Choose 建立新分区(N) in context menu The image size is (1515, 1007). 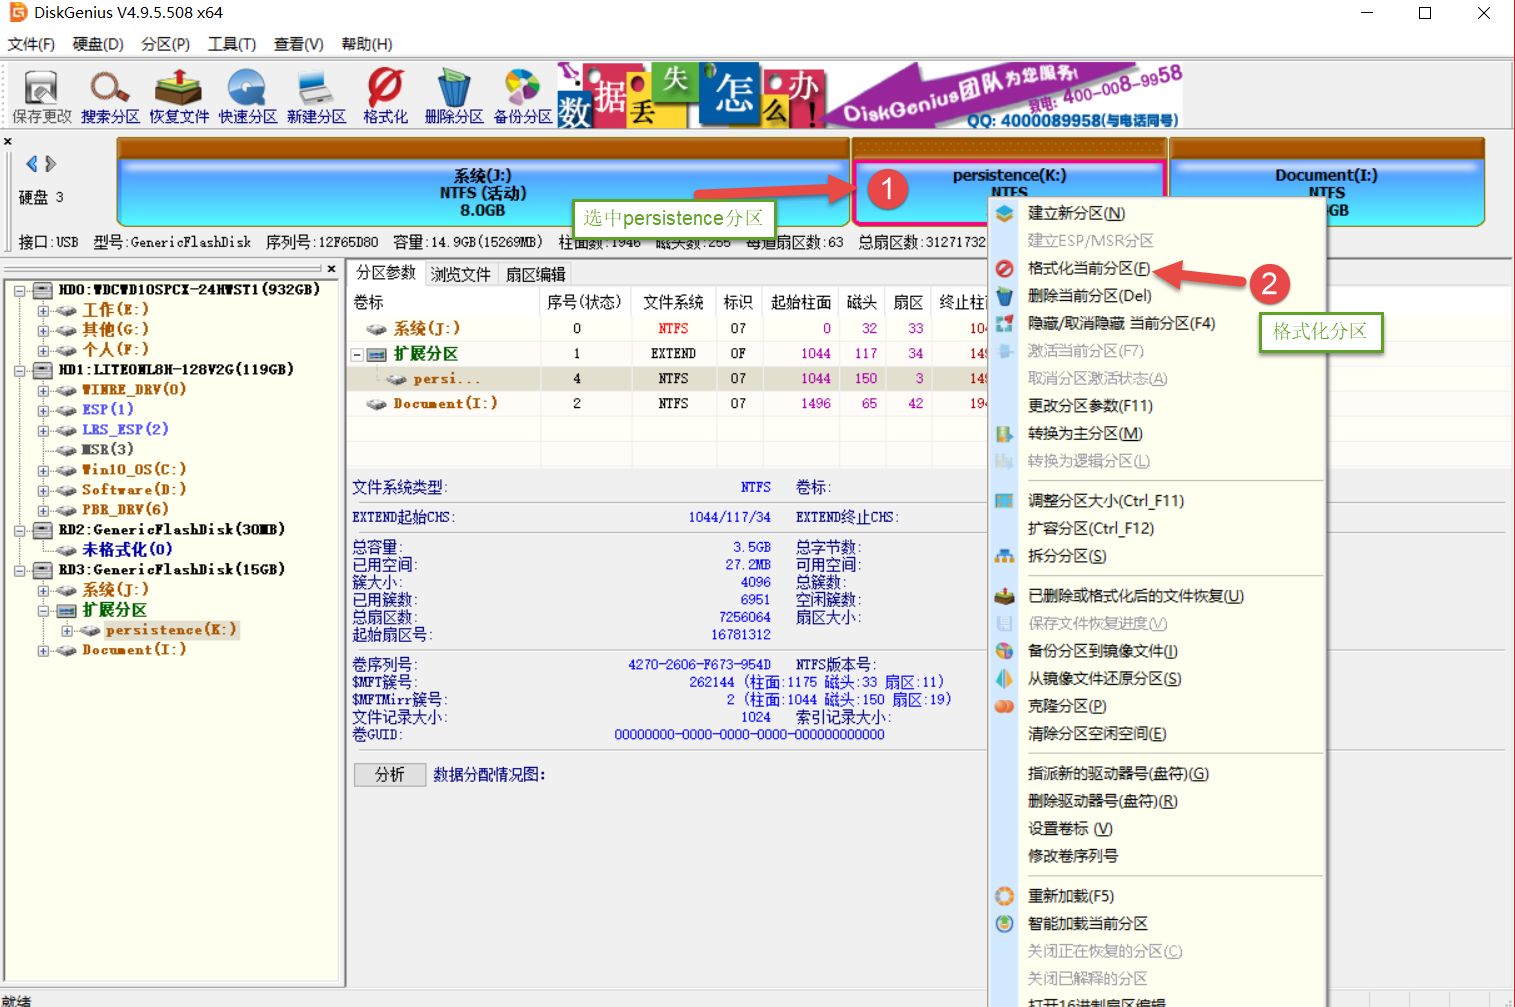[1157, 213]
